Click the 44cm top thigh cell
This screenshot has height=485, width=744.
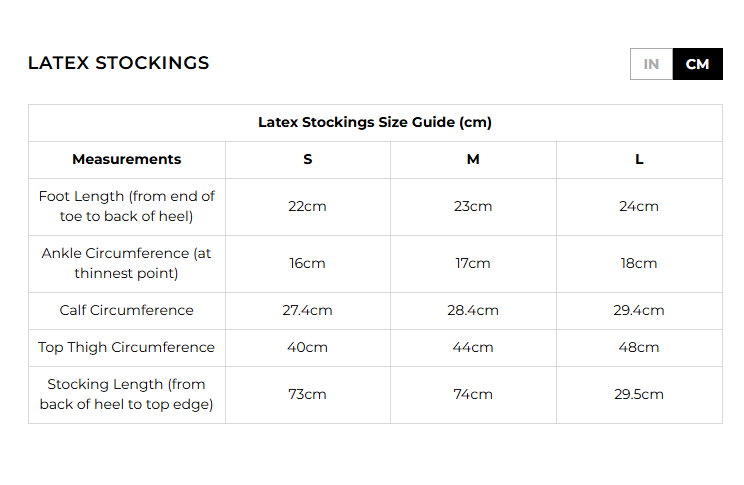point(473,347)
